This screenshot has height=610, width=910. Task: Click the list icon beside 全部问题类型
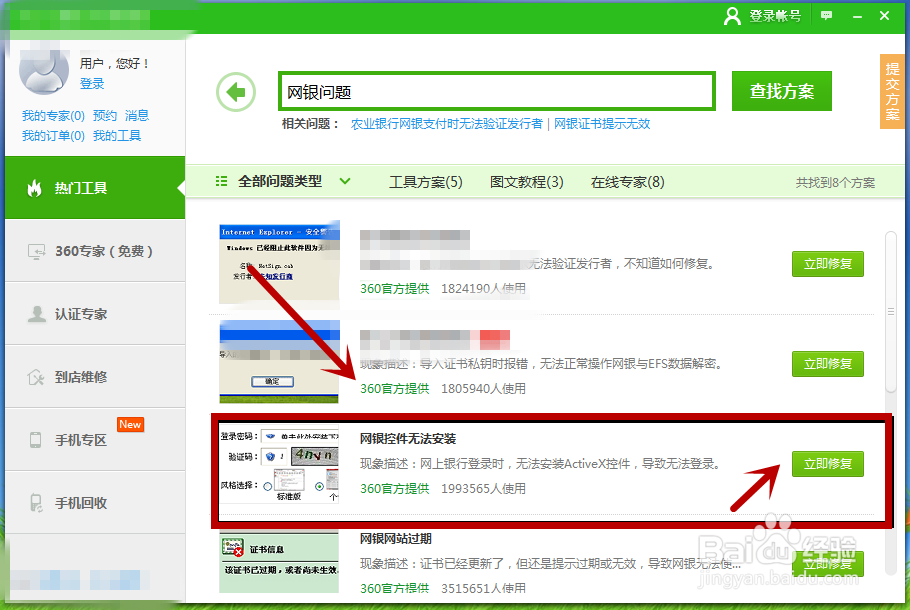coord(221,181)
